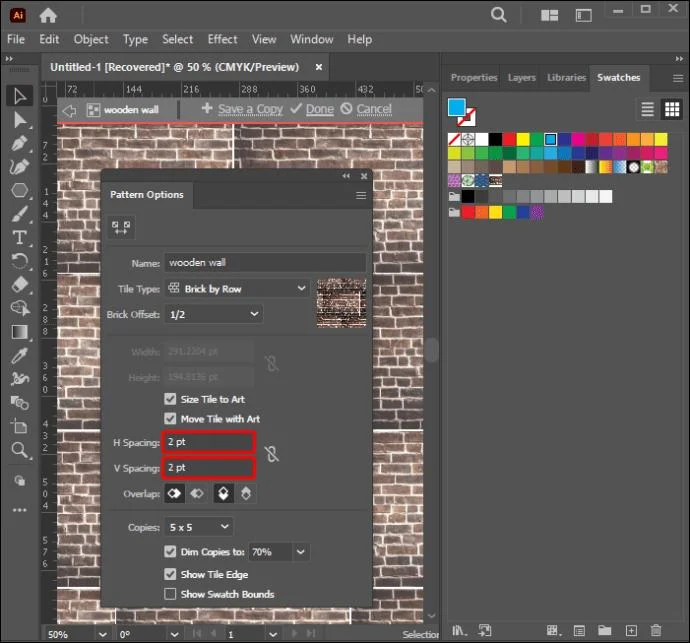The height and width of the screenshot is (643, 690).
Task: Switch to the Layers tab
Action: pos(521,77)
